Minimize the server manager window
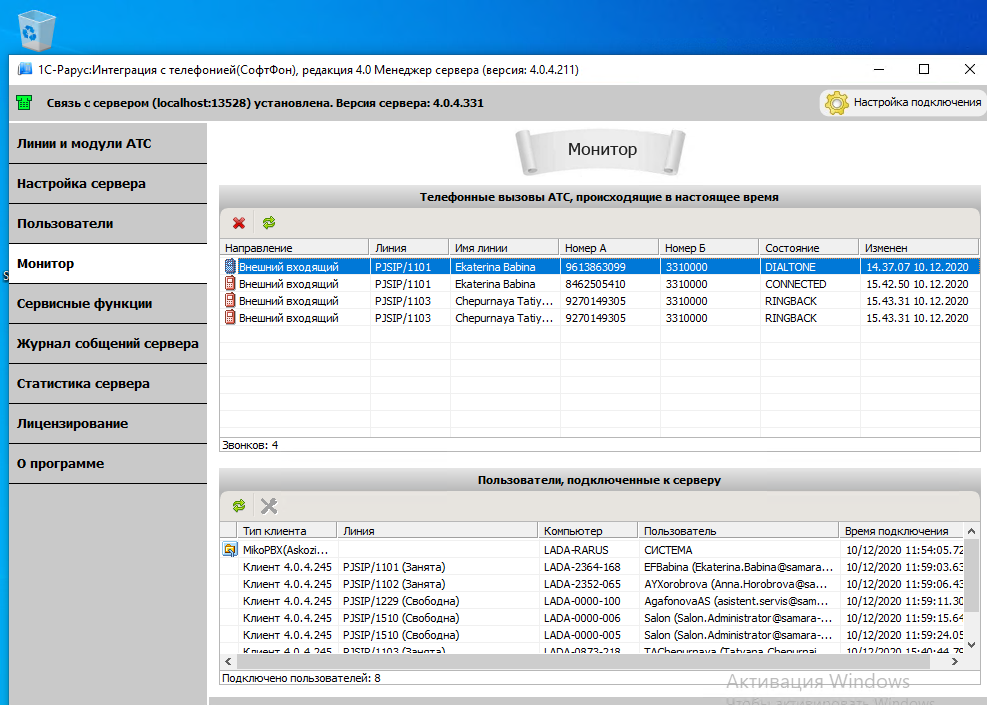This screenshot has height=705, width=987. (879, 69)
